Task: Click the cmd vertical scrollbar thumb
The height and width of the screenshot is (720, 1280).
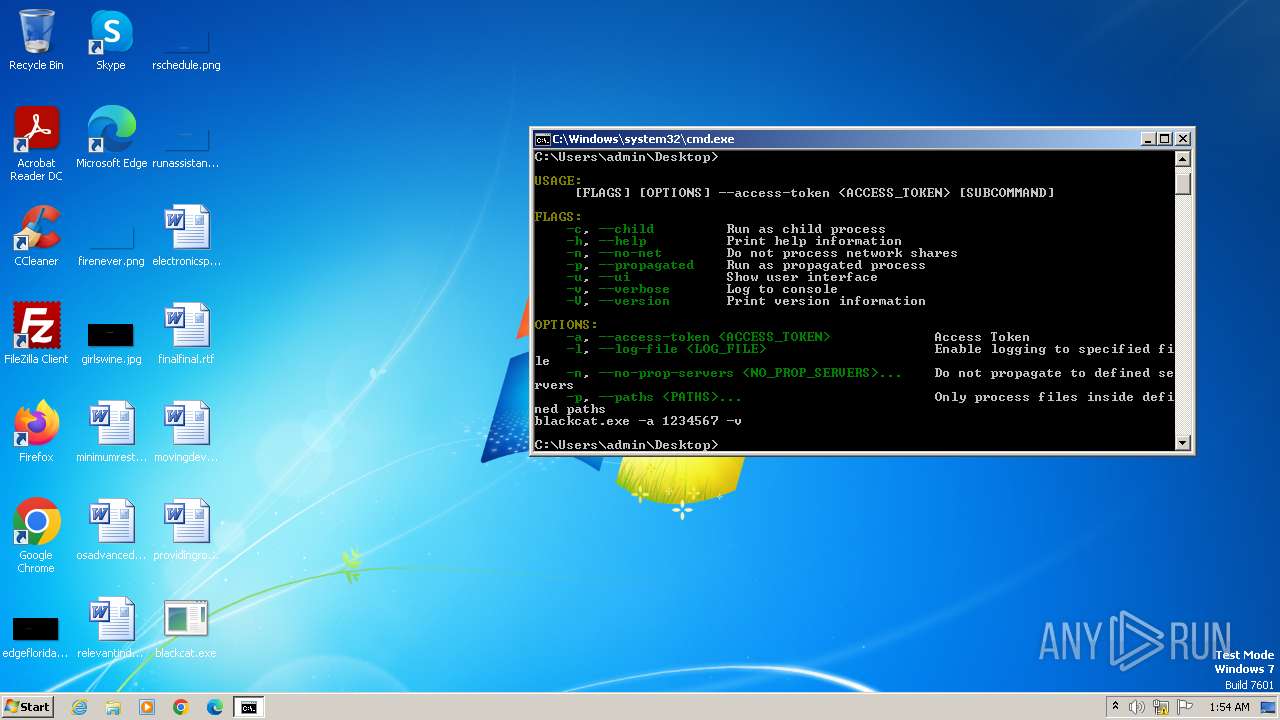Action: pos(1183,182)
